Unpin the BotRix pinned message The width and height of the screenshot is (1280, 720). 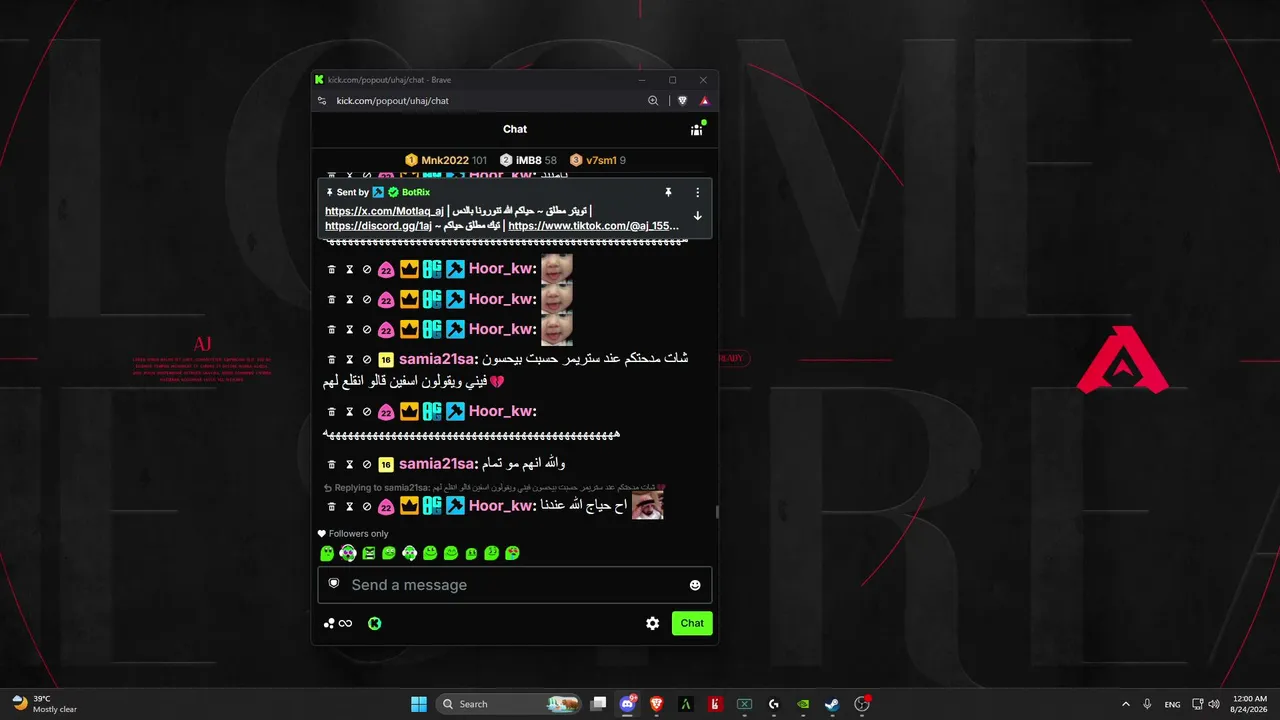point(668,192)
